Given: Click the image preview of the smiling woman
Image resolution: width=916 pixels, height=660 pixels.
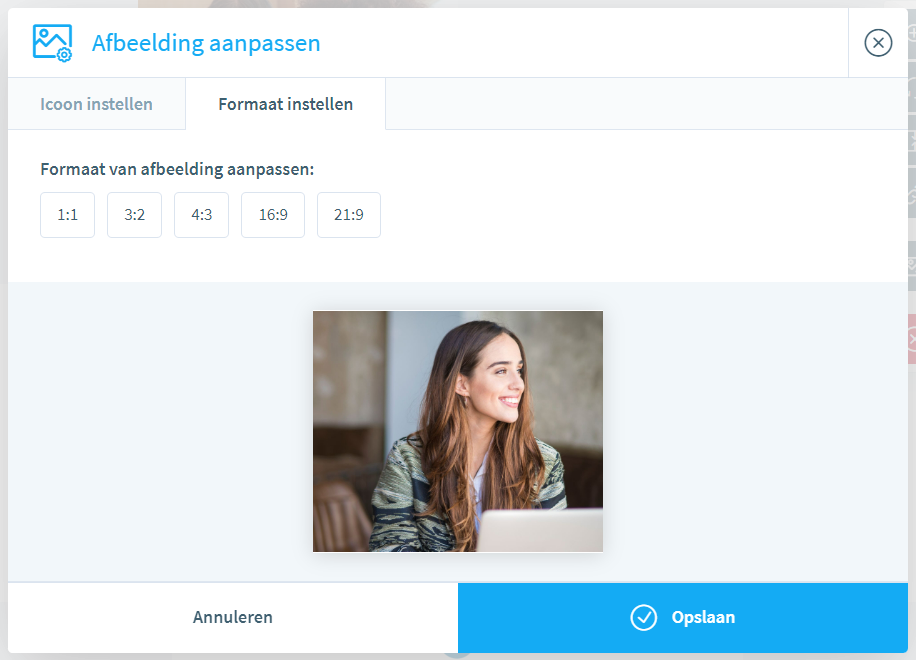Looking at the screenshot, I should 457,431.
